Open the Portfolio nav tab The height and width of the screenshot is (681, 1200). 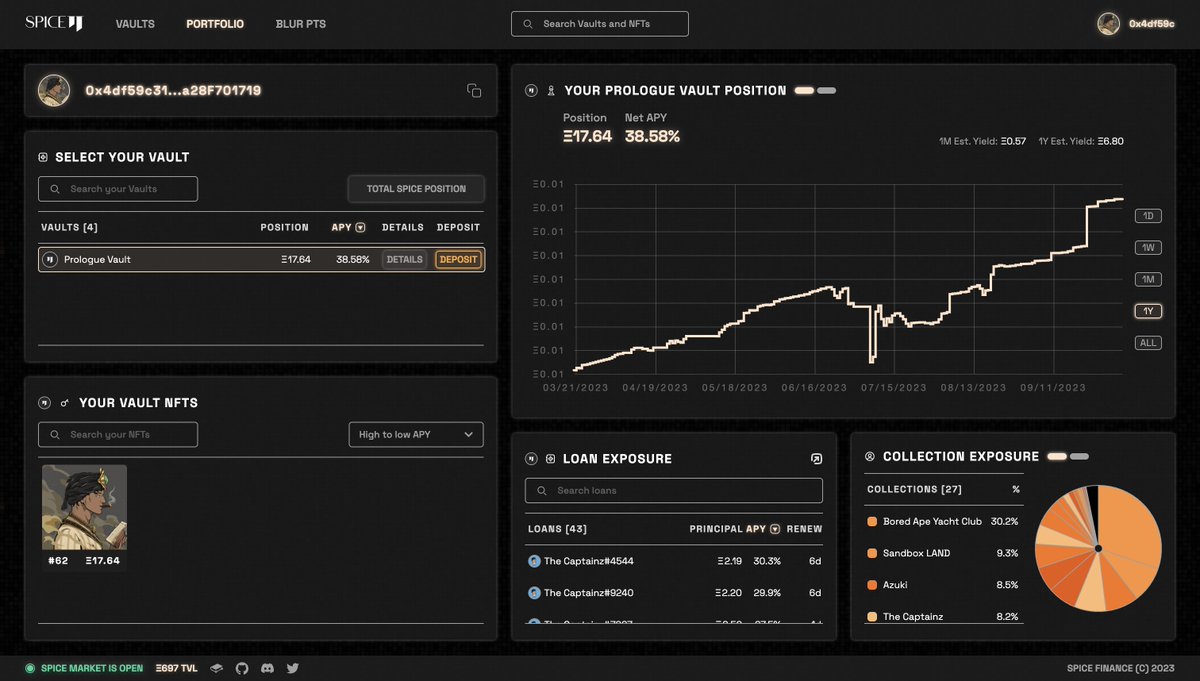coord(215,24)
